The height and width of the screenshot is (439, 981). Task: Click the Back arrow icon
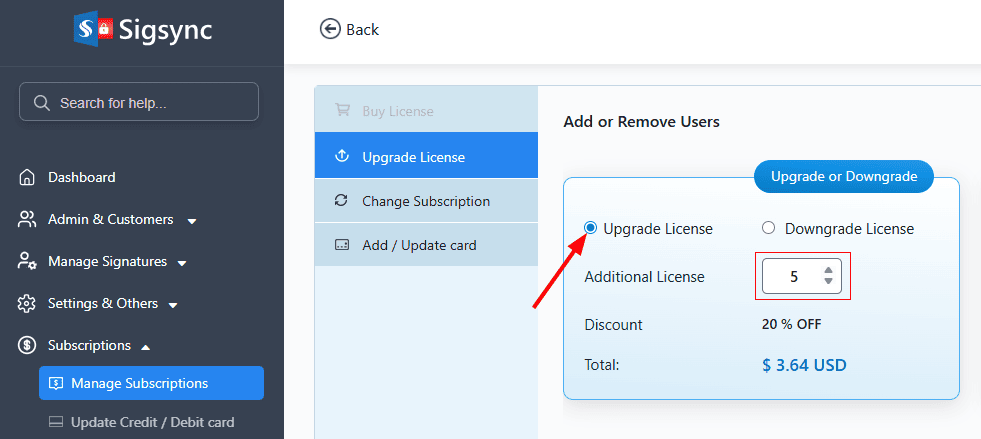point(330,29)
